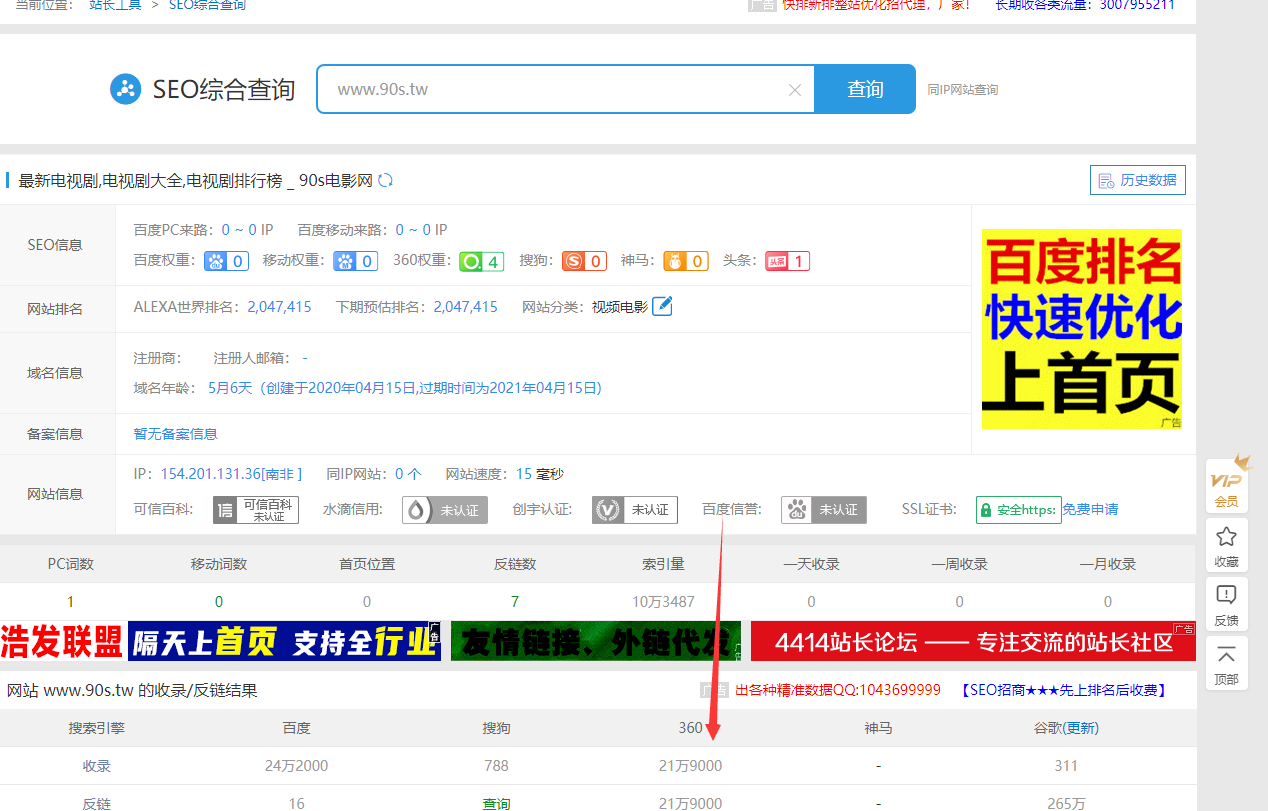Open the VIP 会员 sidebar item
Viewport: 1268px width, 811px height.
(x=1227, y=485)
